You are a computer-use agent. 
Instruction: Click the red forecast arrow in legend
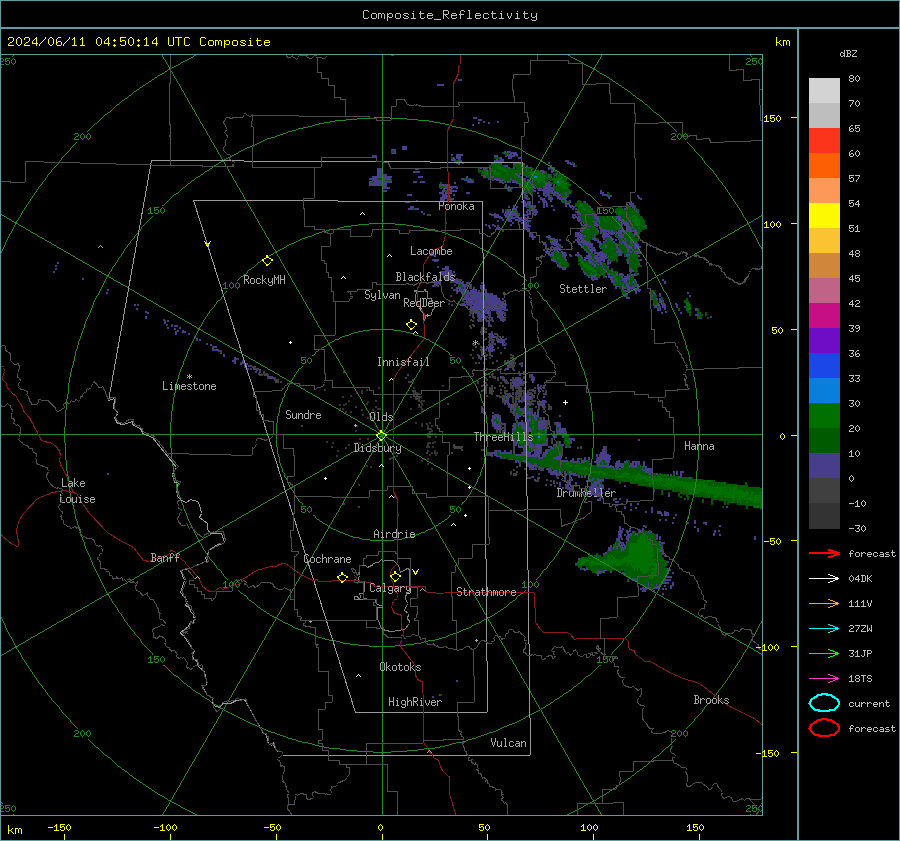click(824, 553)
